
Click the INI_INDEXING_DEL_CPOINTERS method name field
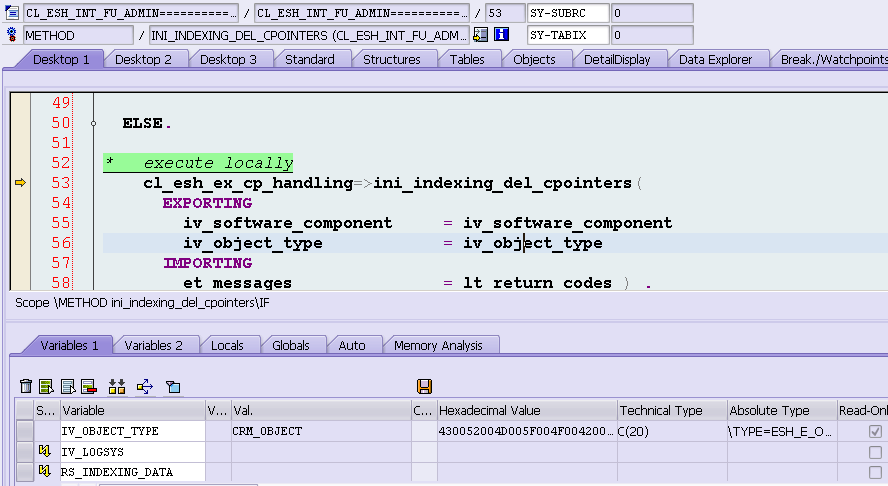pos(309,35)
